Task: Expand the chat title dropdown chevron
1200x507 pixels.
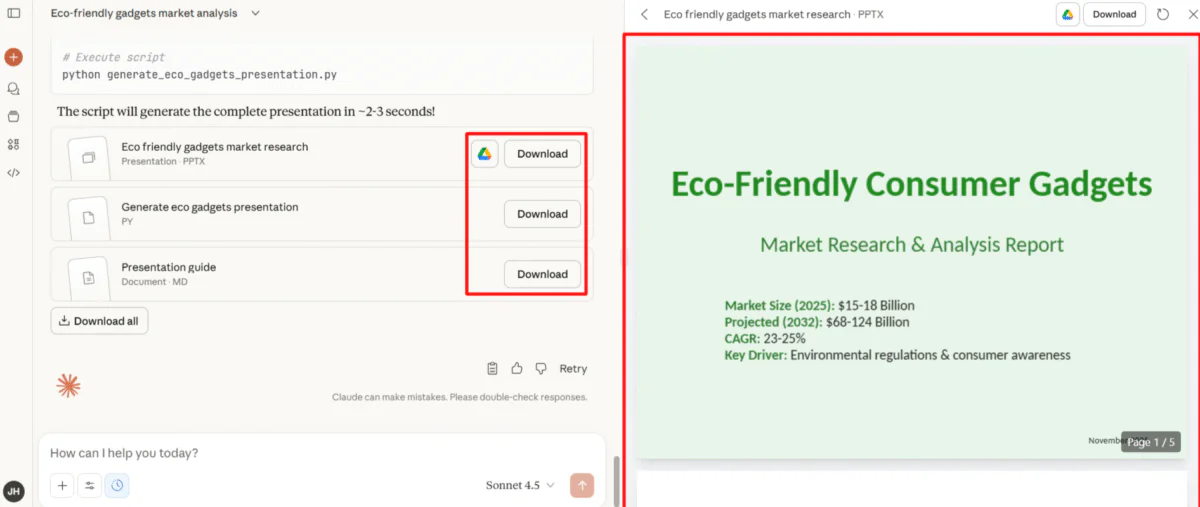Action: click(255, 13)
